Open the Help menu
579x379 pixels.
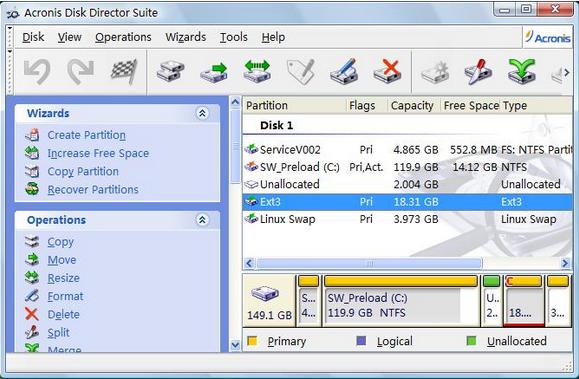tap(273, 37)
